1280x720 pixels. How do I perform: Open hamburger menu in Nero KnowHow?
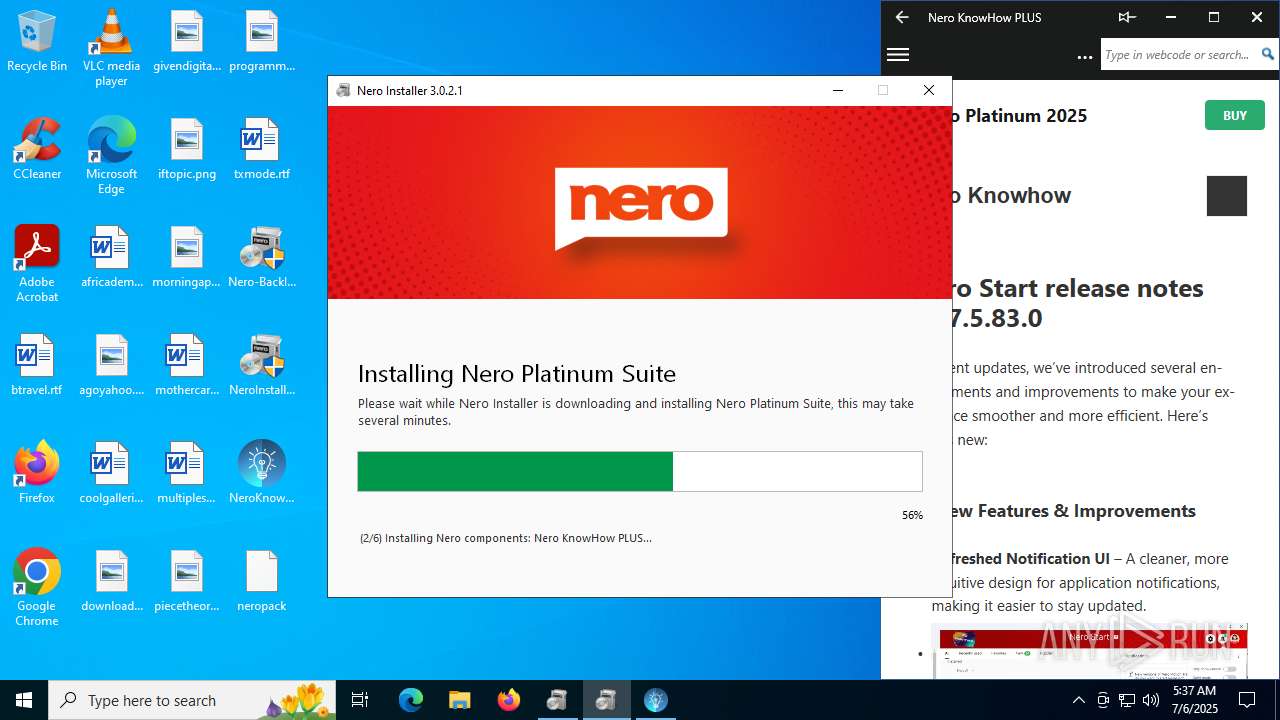898,55
